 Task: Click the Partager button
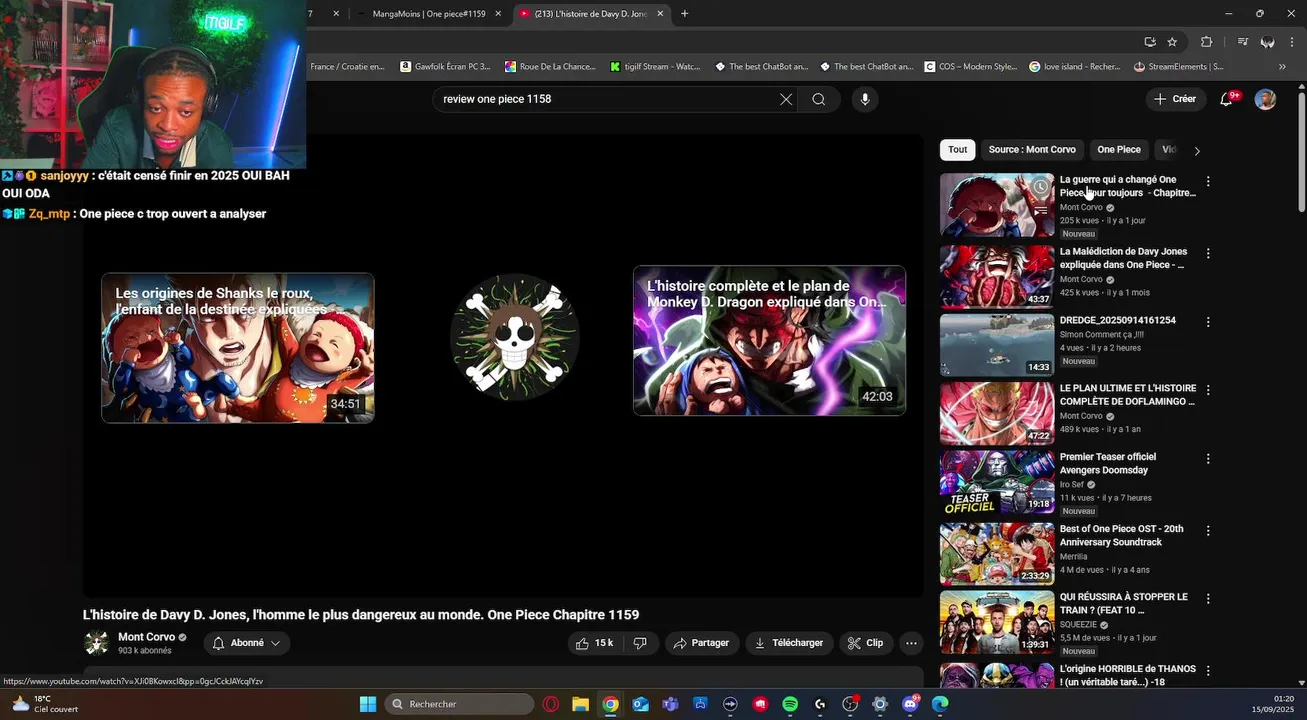pos(701,643)
